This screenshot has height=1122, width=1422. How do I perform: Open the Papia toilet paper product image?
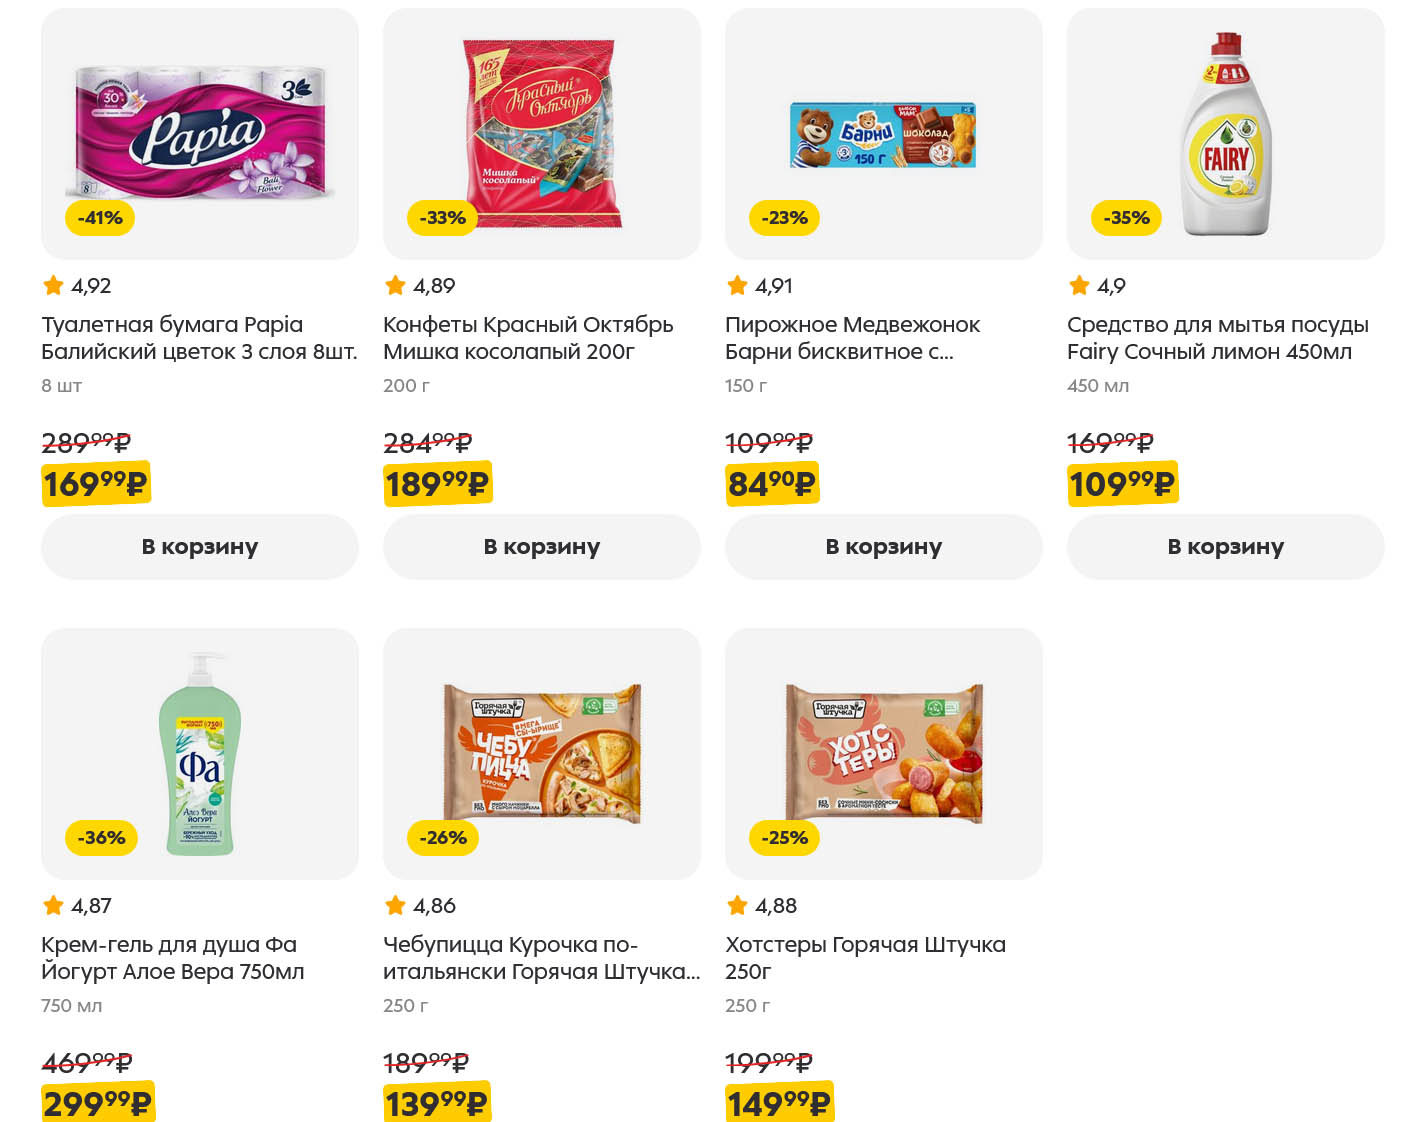pos(200,130)
